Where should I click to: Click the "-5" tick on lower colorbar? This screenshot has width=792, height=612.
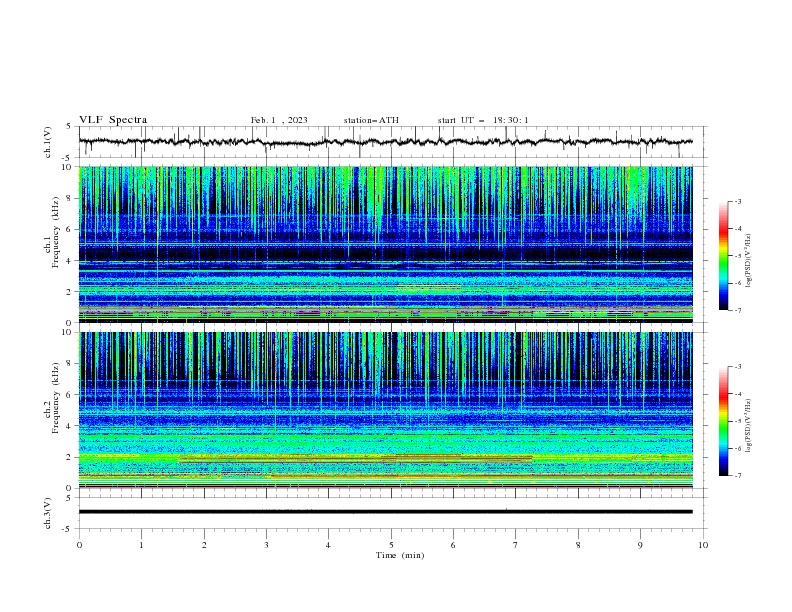(737, 421)
